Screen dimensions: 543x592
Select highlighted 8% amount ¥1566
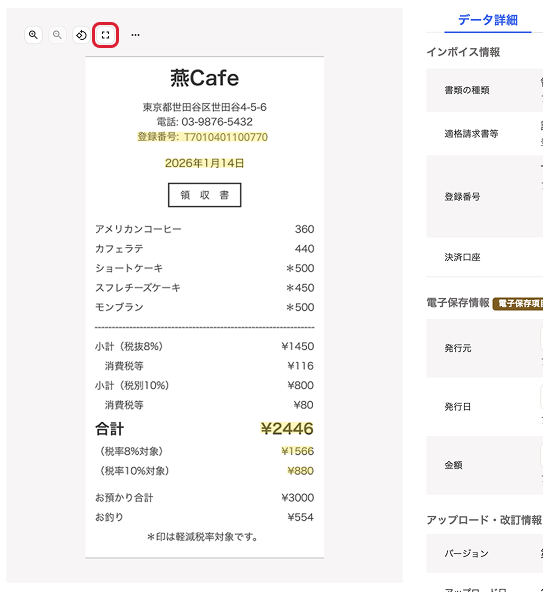click(298, 451)
